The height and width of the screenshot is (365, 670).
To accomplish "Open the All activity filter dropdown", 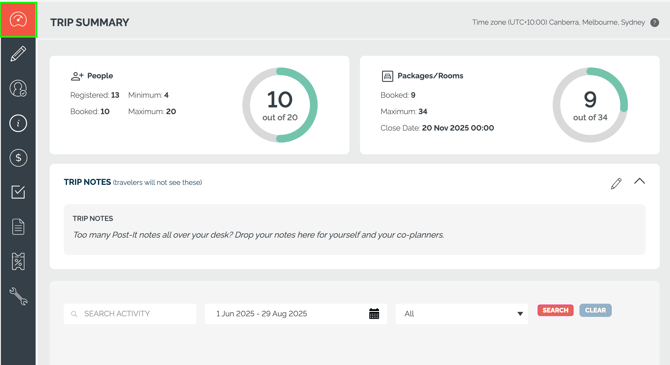I will click(462, 314).
